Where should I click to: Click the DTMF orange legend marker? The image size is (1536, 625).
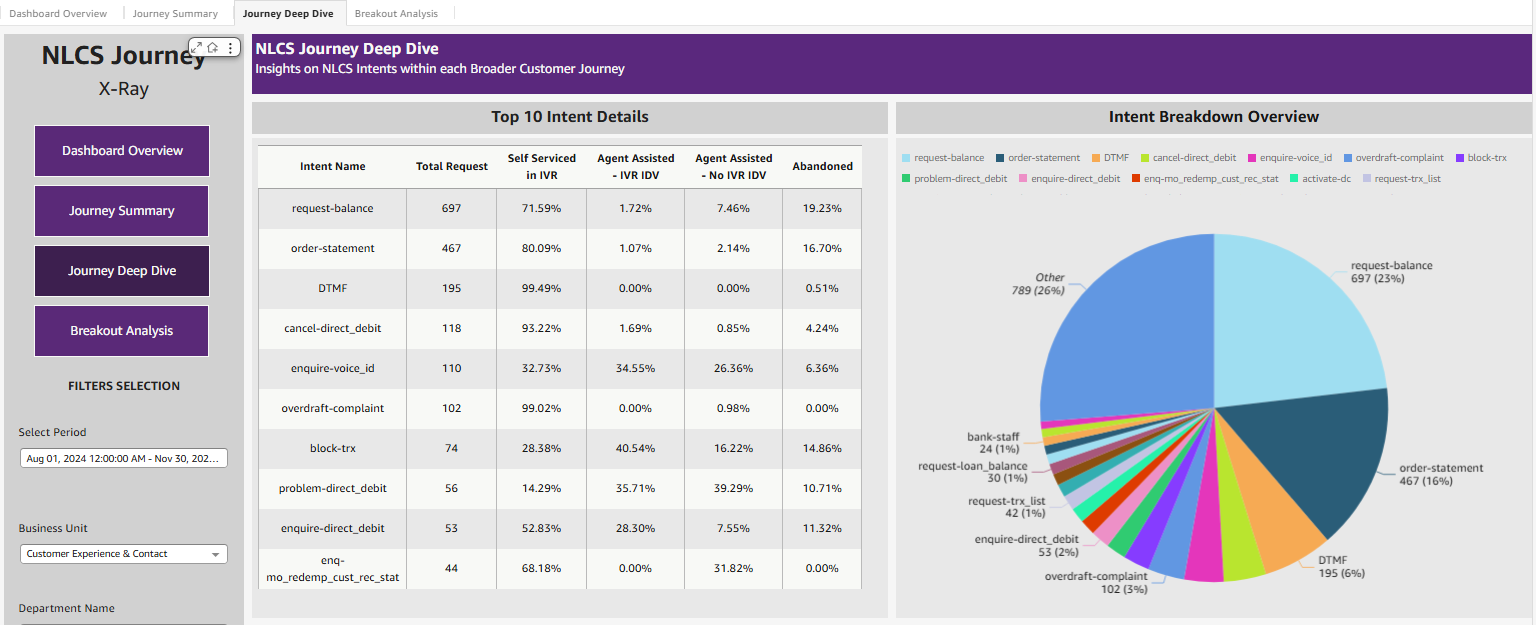(x=1096, y=158)
